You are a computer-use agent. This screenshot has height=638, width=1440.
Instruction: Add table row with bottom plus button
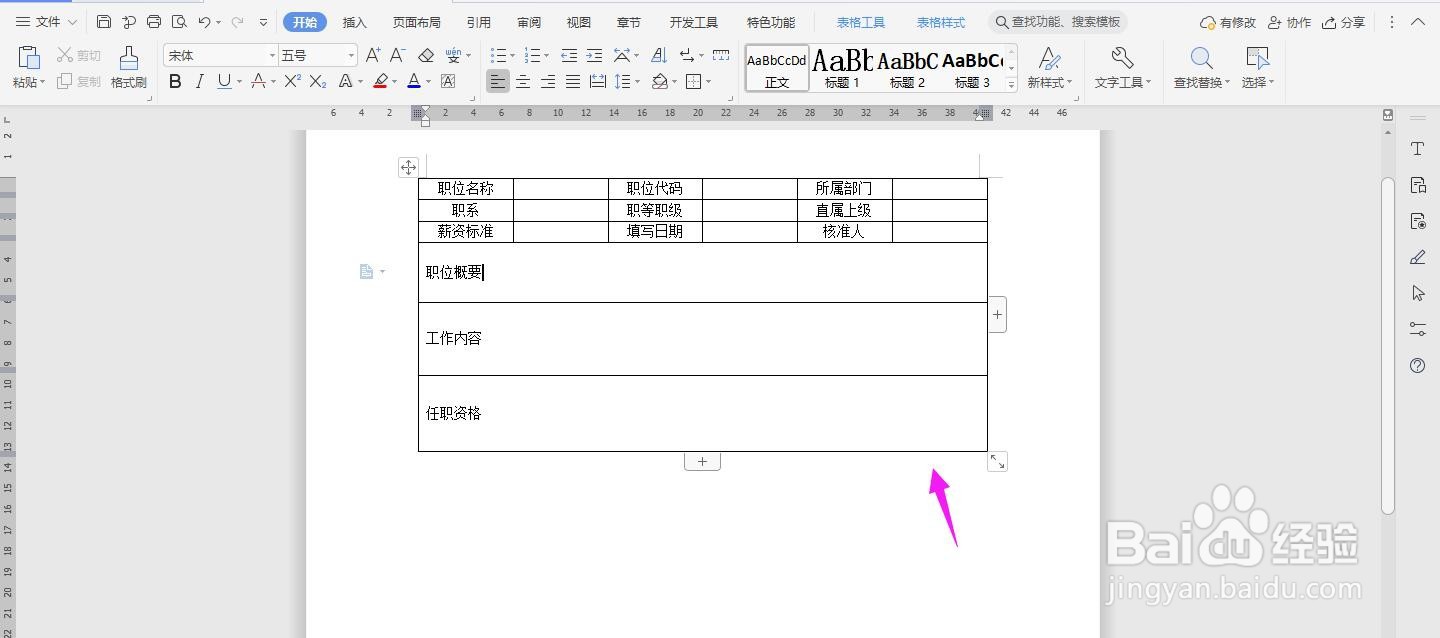click(702, 461)
